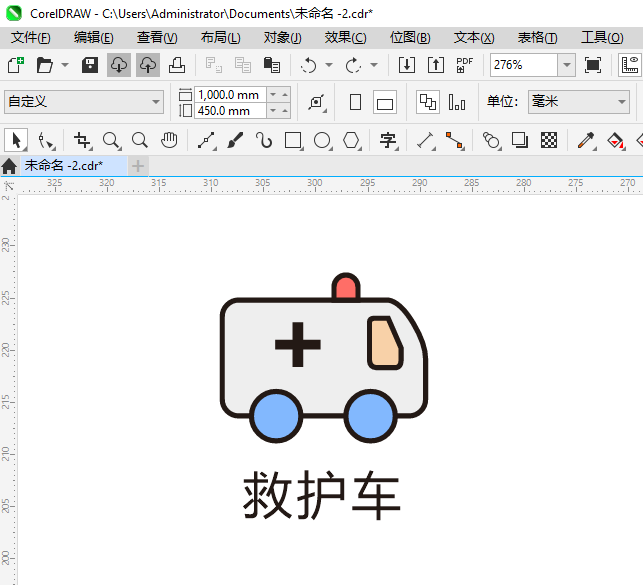Select the Shape edit tool

click(x=46, y=141)
